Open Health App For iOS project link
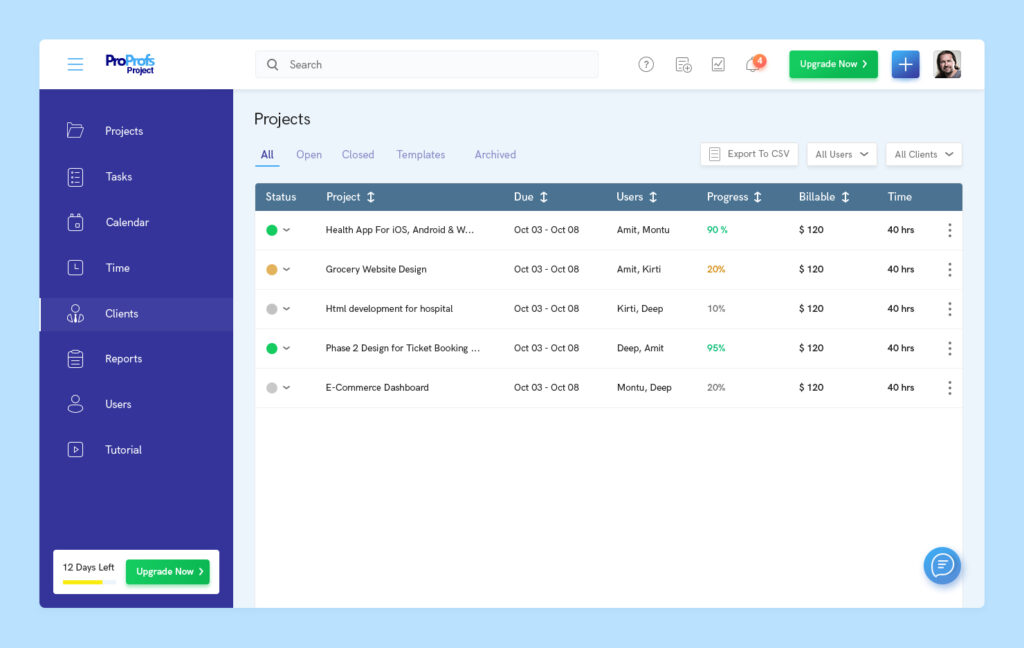The width and height of the screenshot is (1024, 648). point(400,230)
